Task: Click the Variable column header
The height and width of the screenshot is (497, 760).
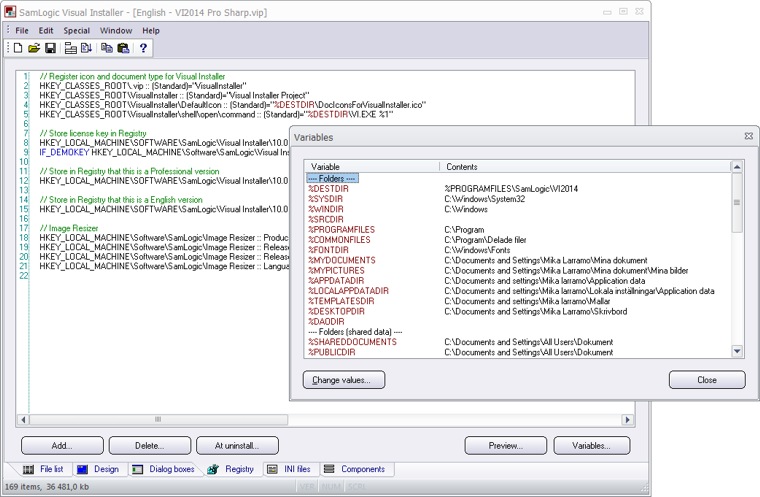Action: pyautogui.click(x=373, y=167)
